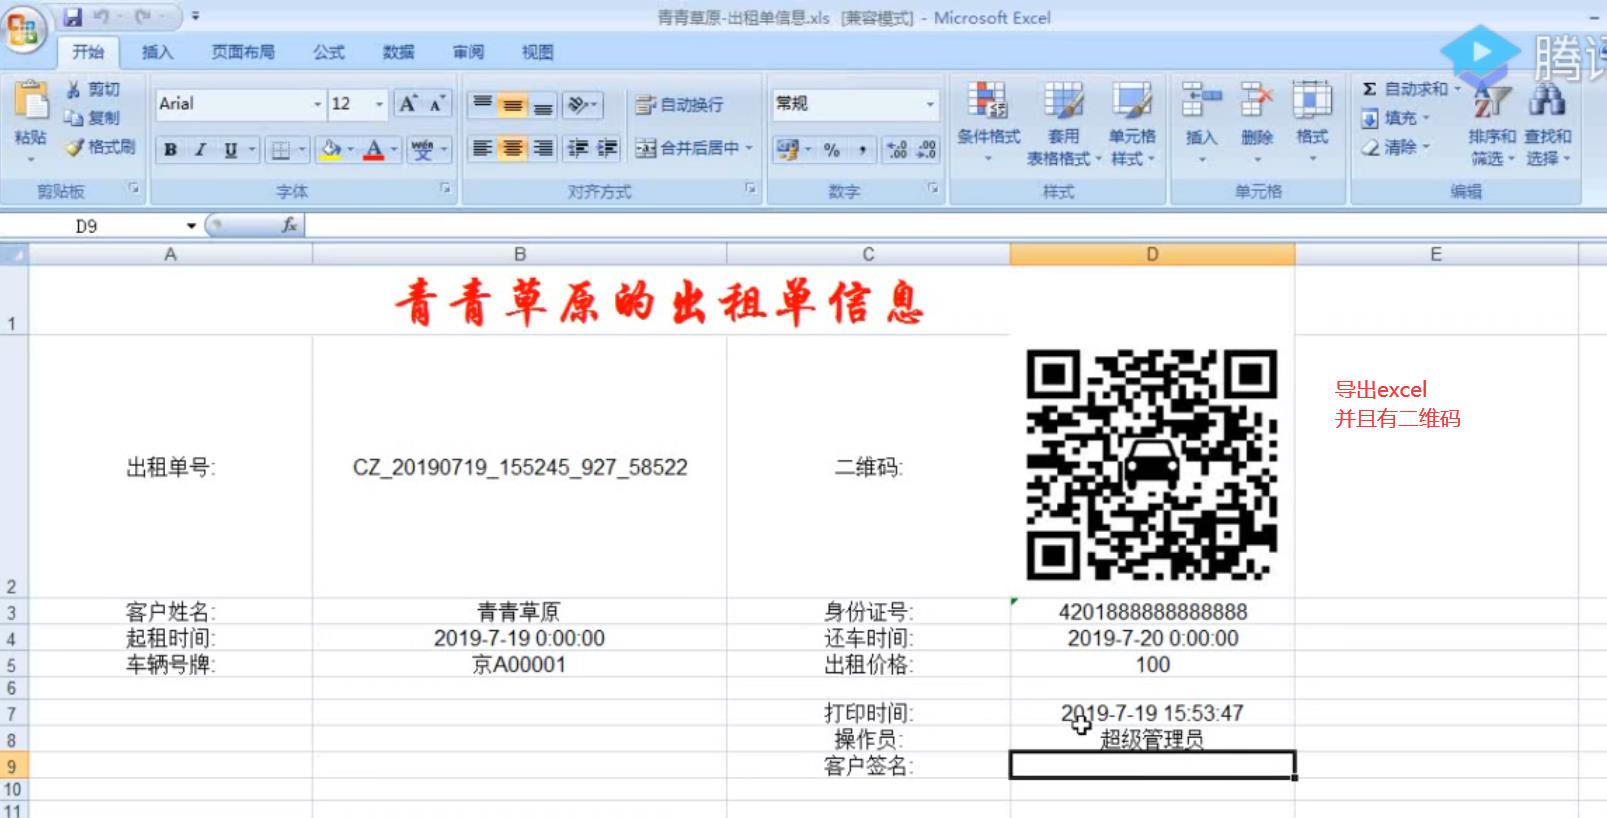Image resolution: width=1607 pixels, height=818 pixels.
Task: Decrease font size with the small A icon
Action: tap(437, 104)
